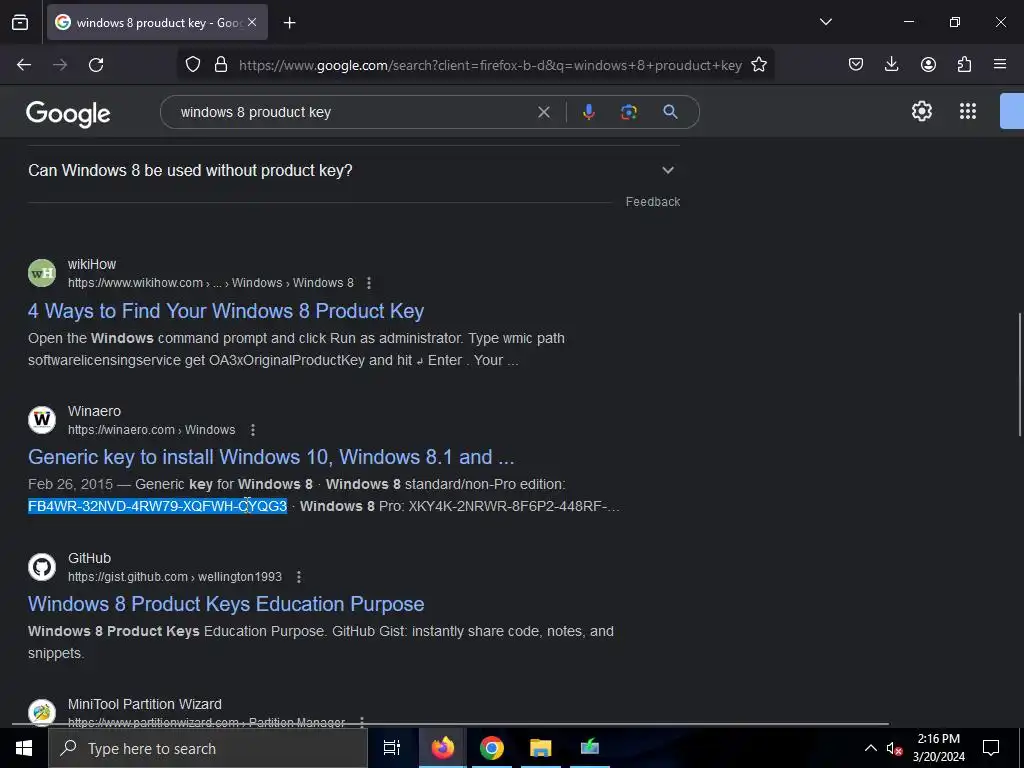Click gist.github.com URL breadcrumb
Image resolution: width=1024 pixels, height=768 pixels.
tap(175, 577)
